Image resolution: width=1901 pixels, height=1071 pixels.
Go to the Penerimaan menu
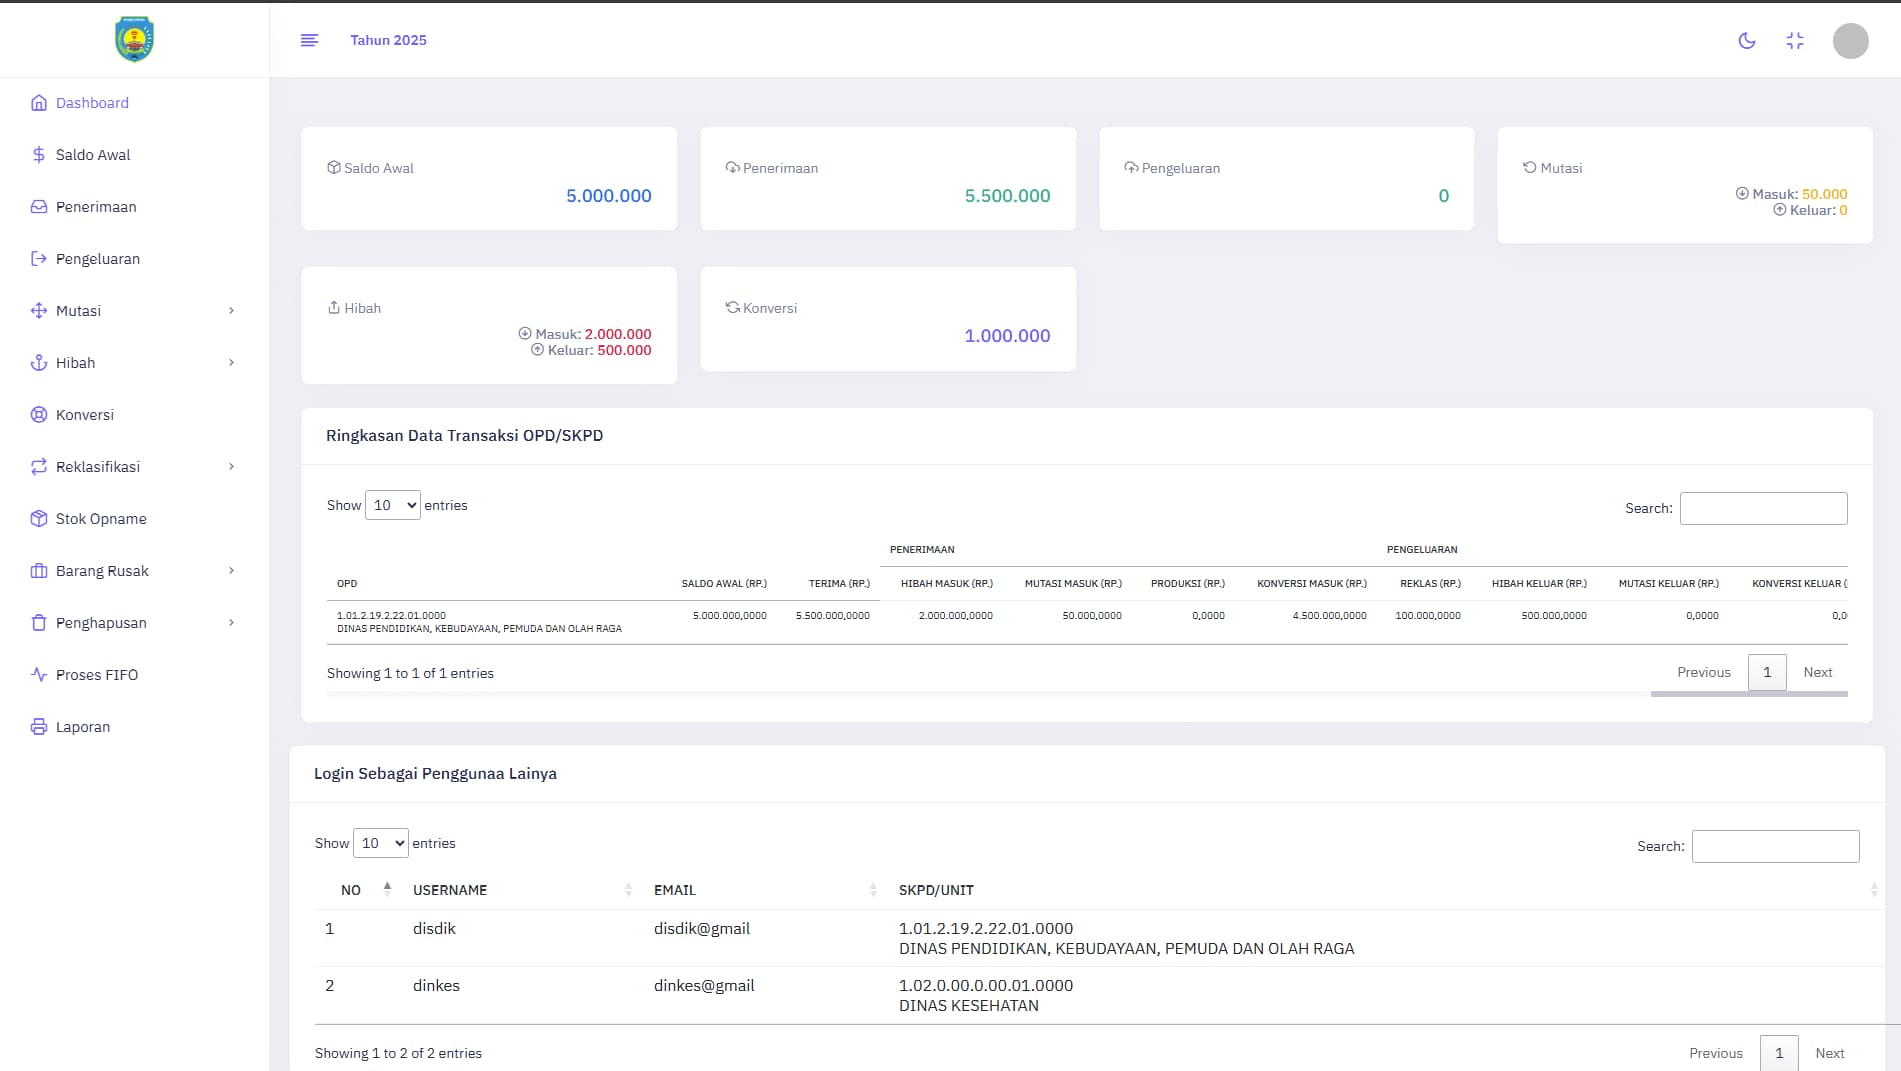(x=95, y=207)
